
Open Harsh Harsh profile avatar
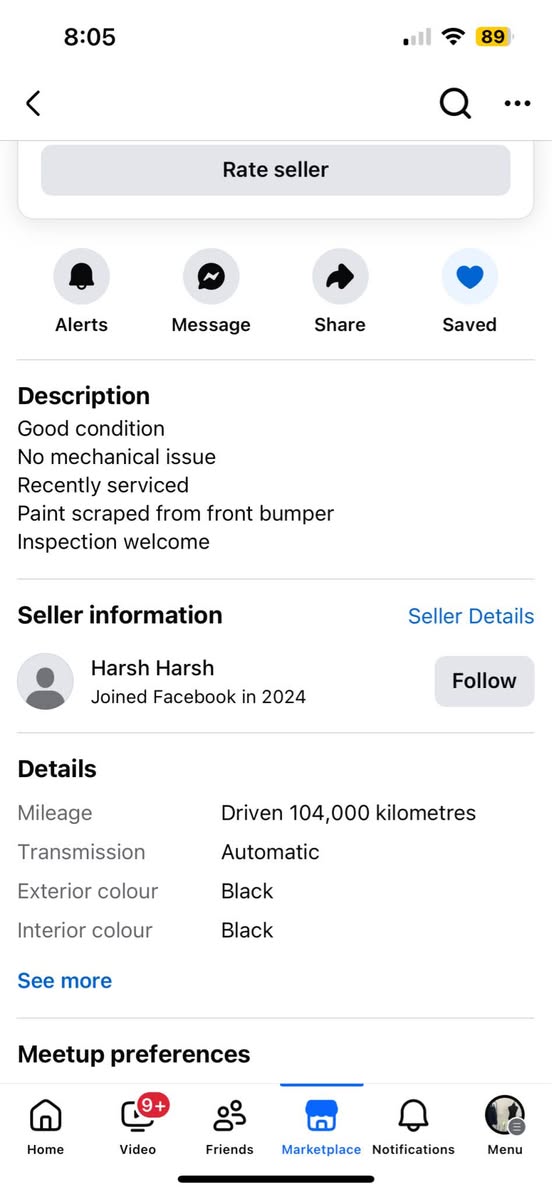(46, 681)
